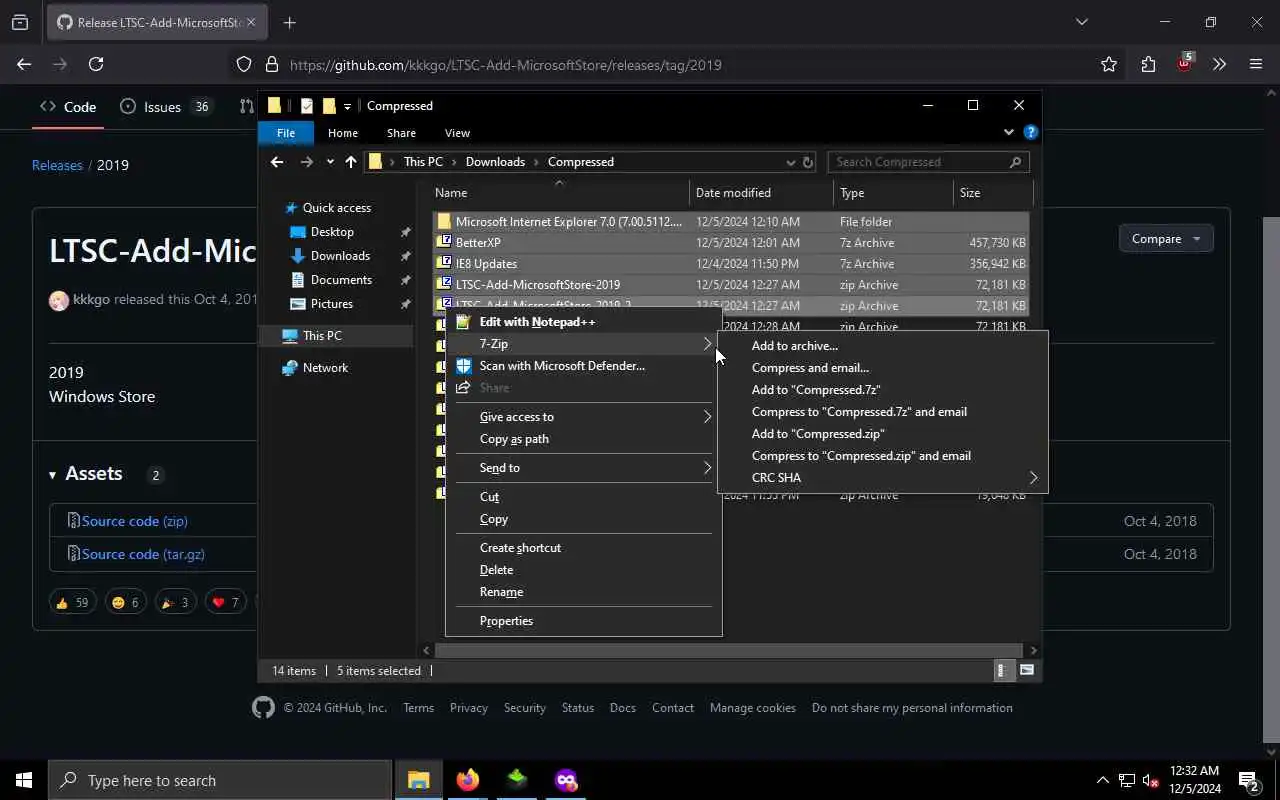This screenshot has width=1280, height=800.
Task: Open the View ribbon tab
Action: click(457, 133)
